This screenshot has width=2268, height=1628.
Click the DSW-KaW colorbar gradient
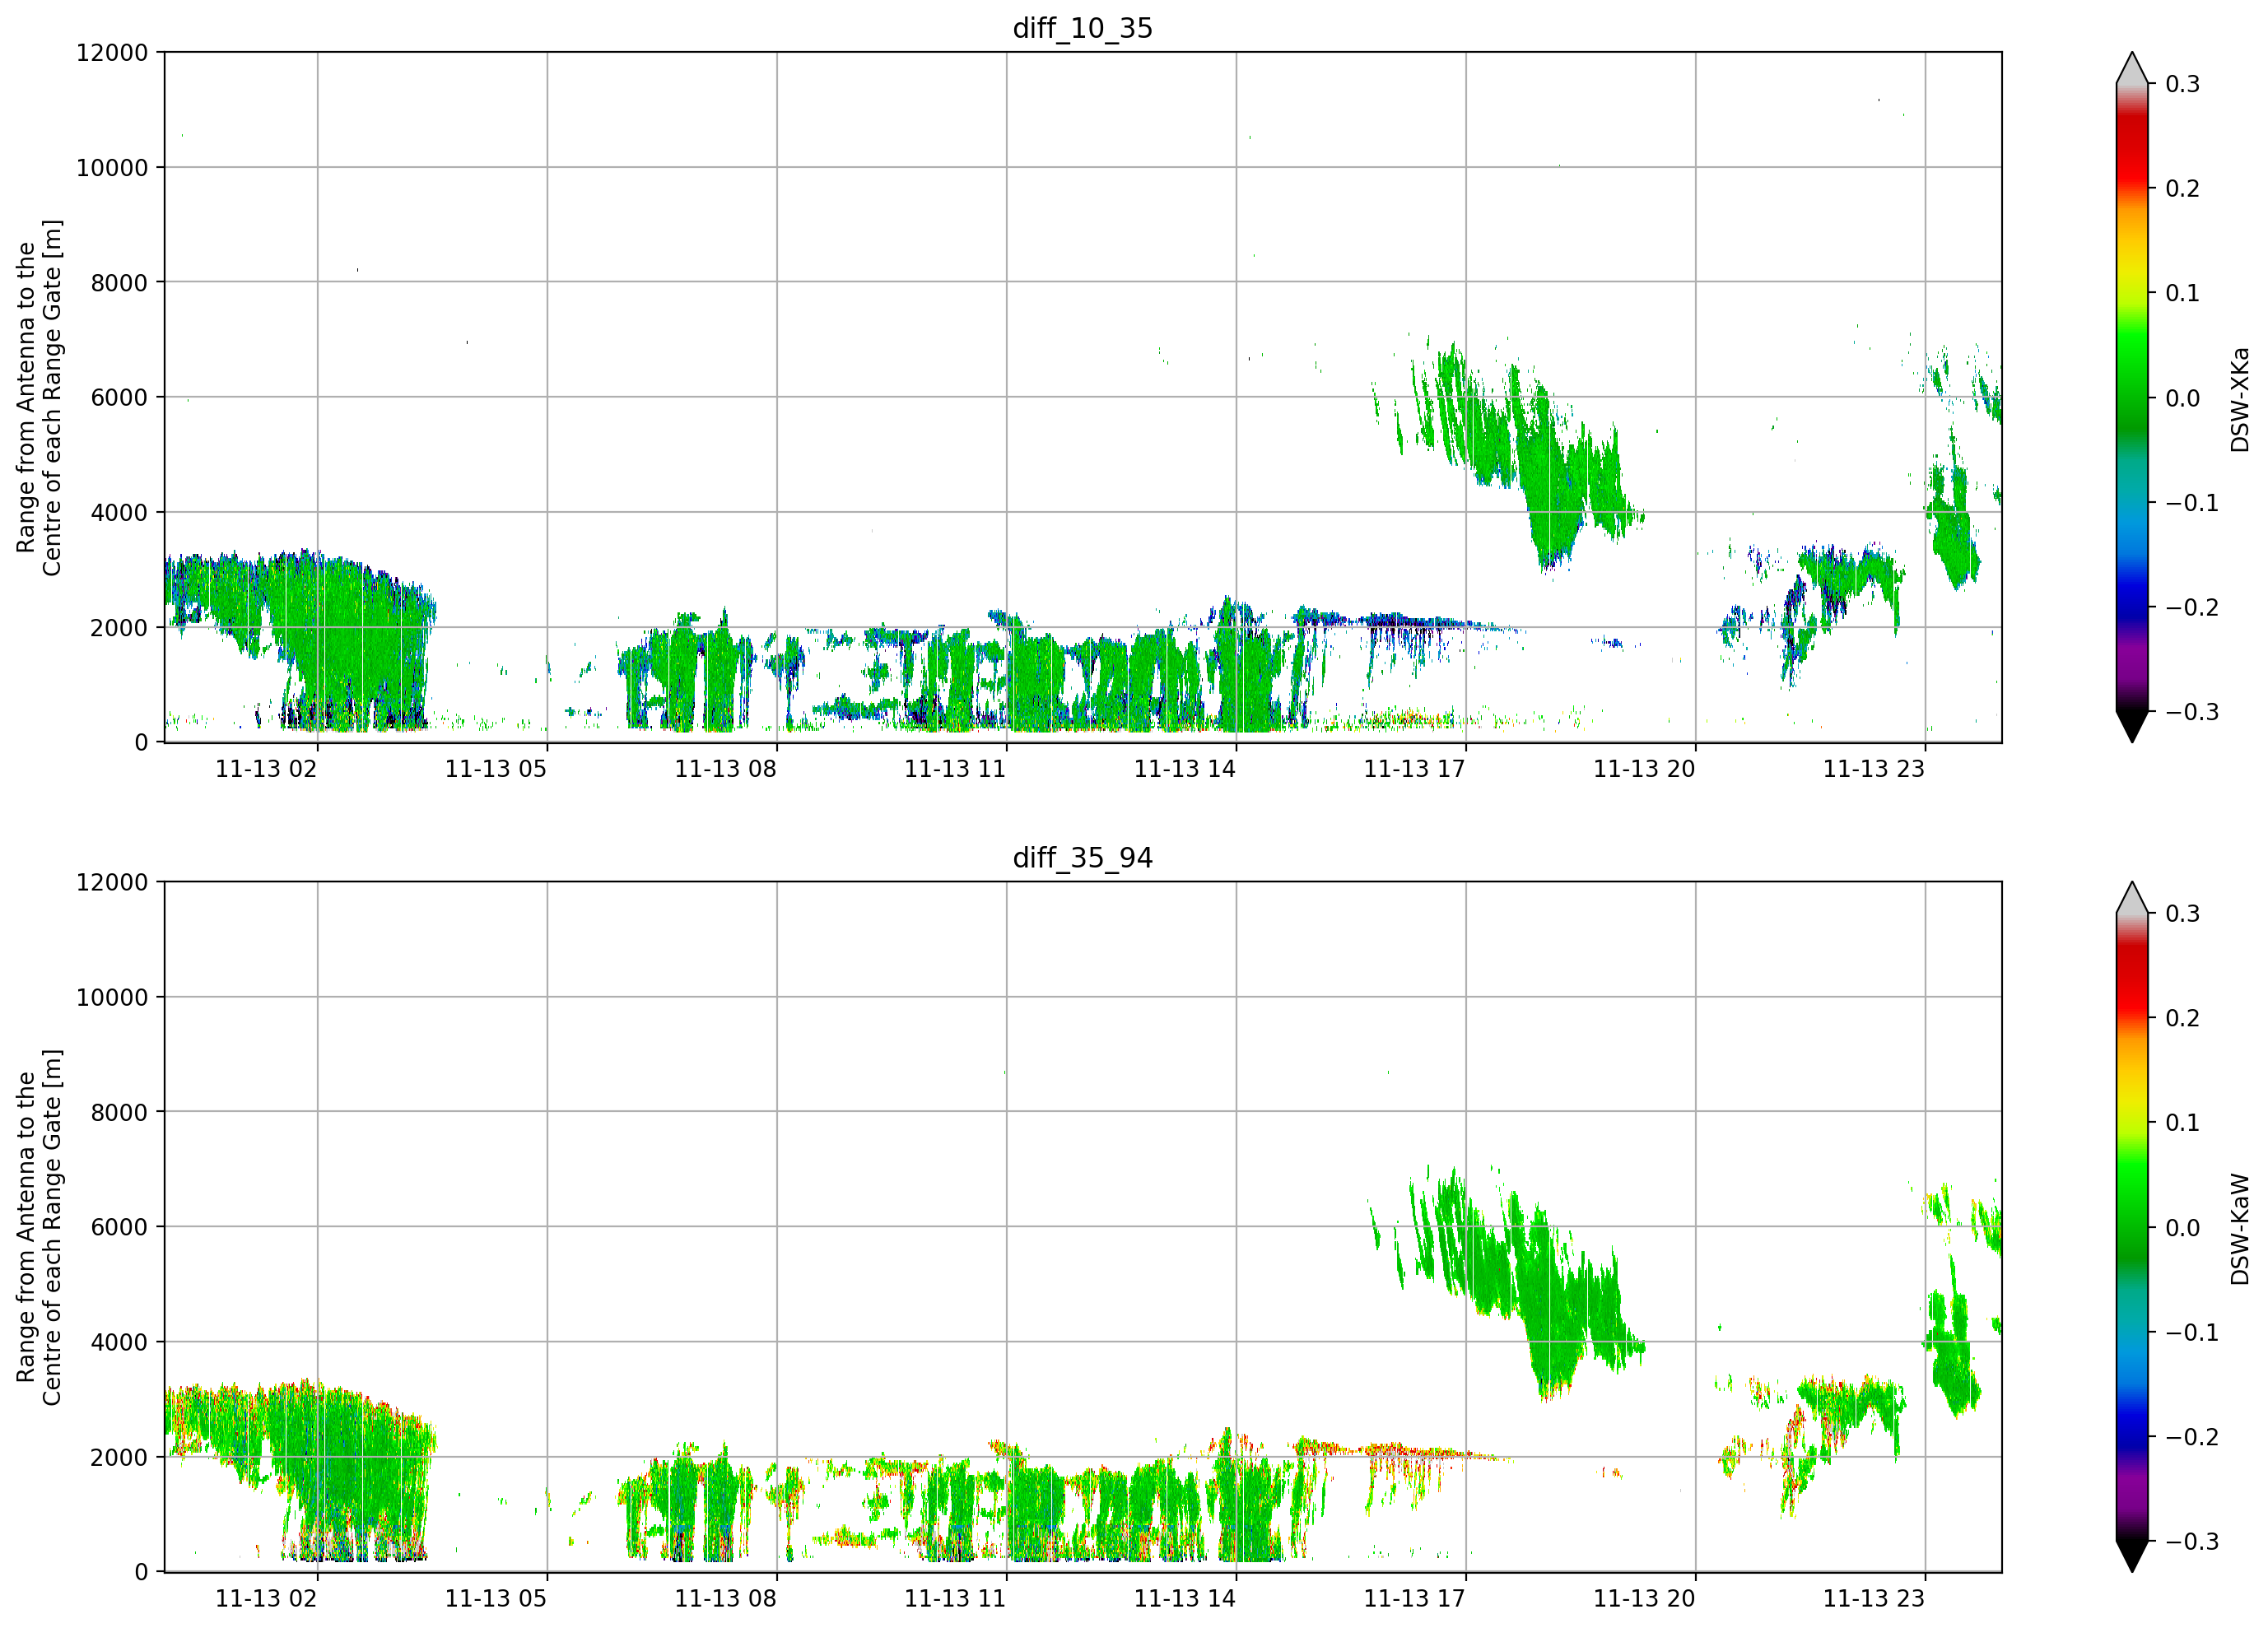coord(2132,1227)
